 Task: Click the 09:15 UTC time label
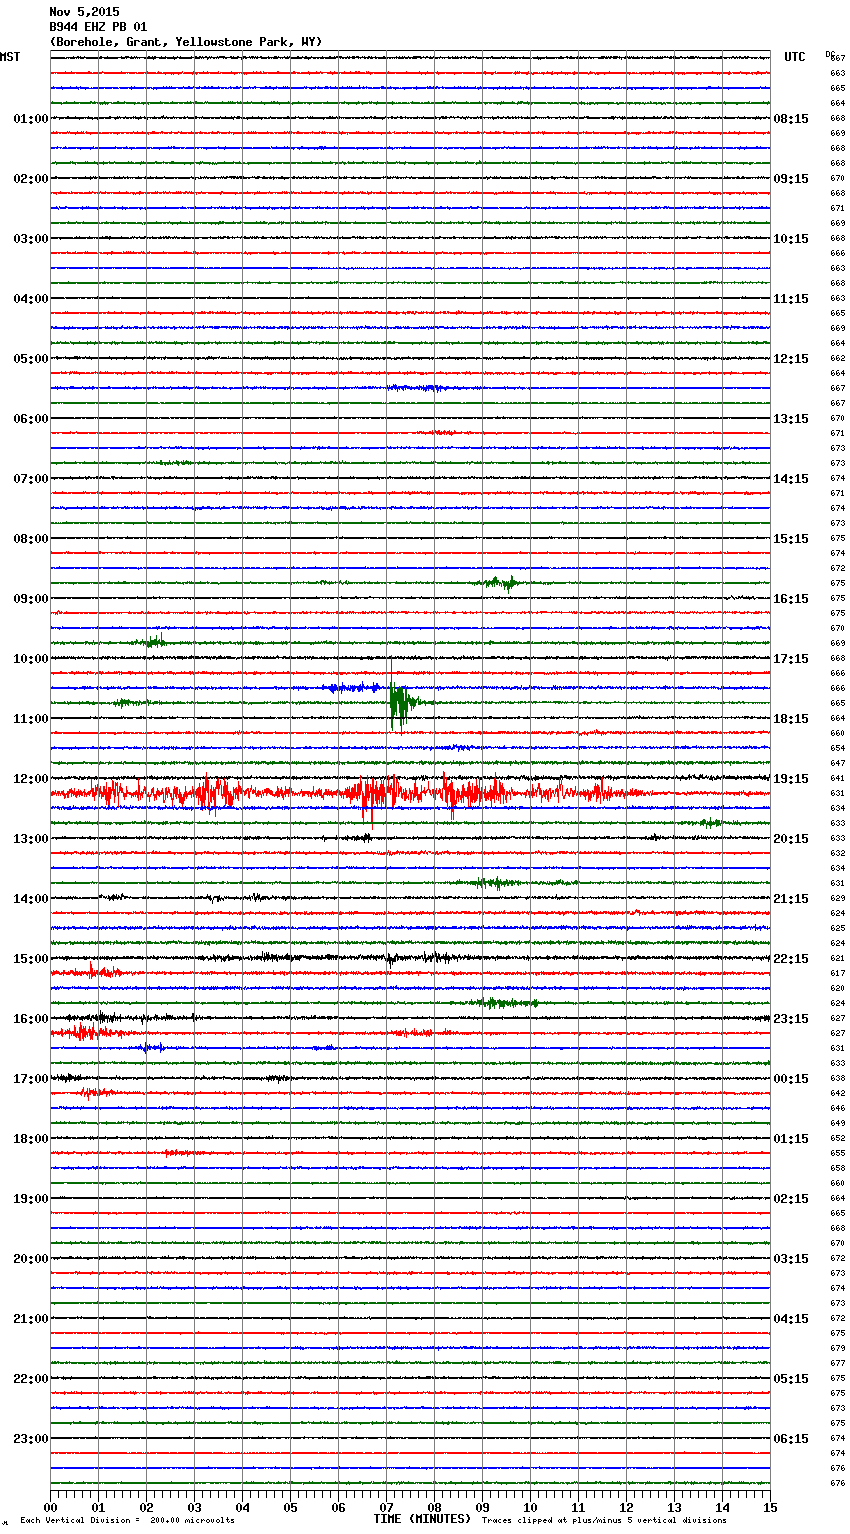(x=791, y=179)
